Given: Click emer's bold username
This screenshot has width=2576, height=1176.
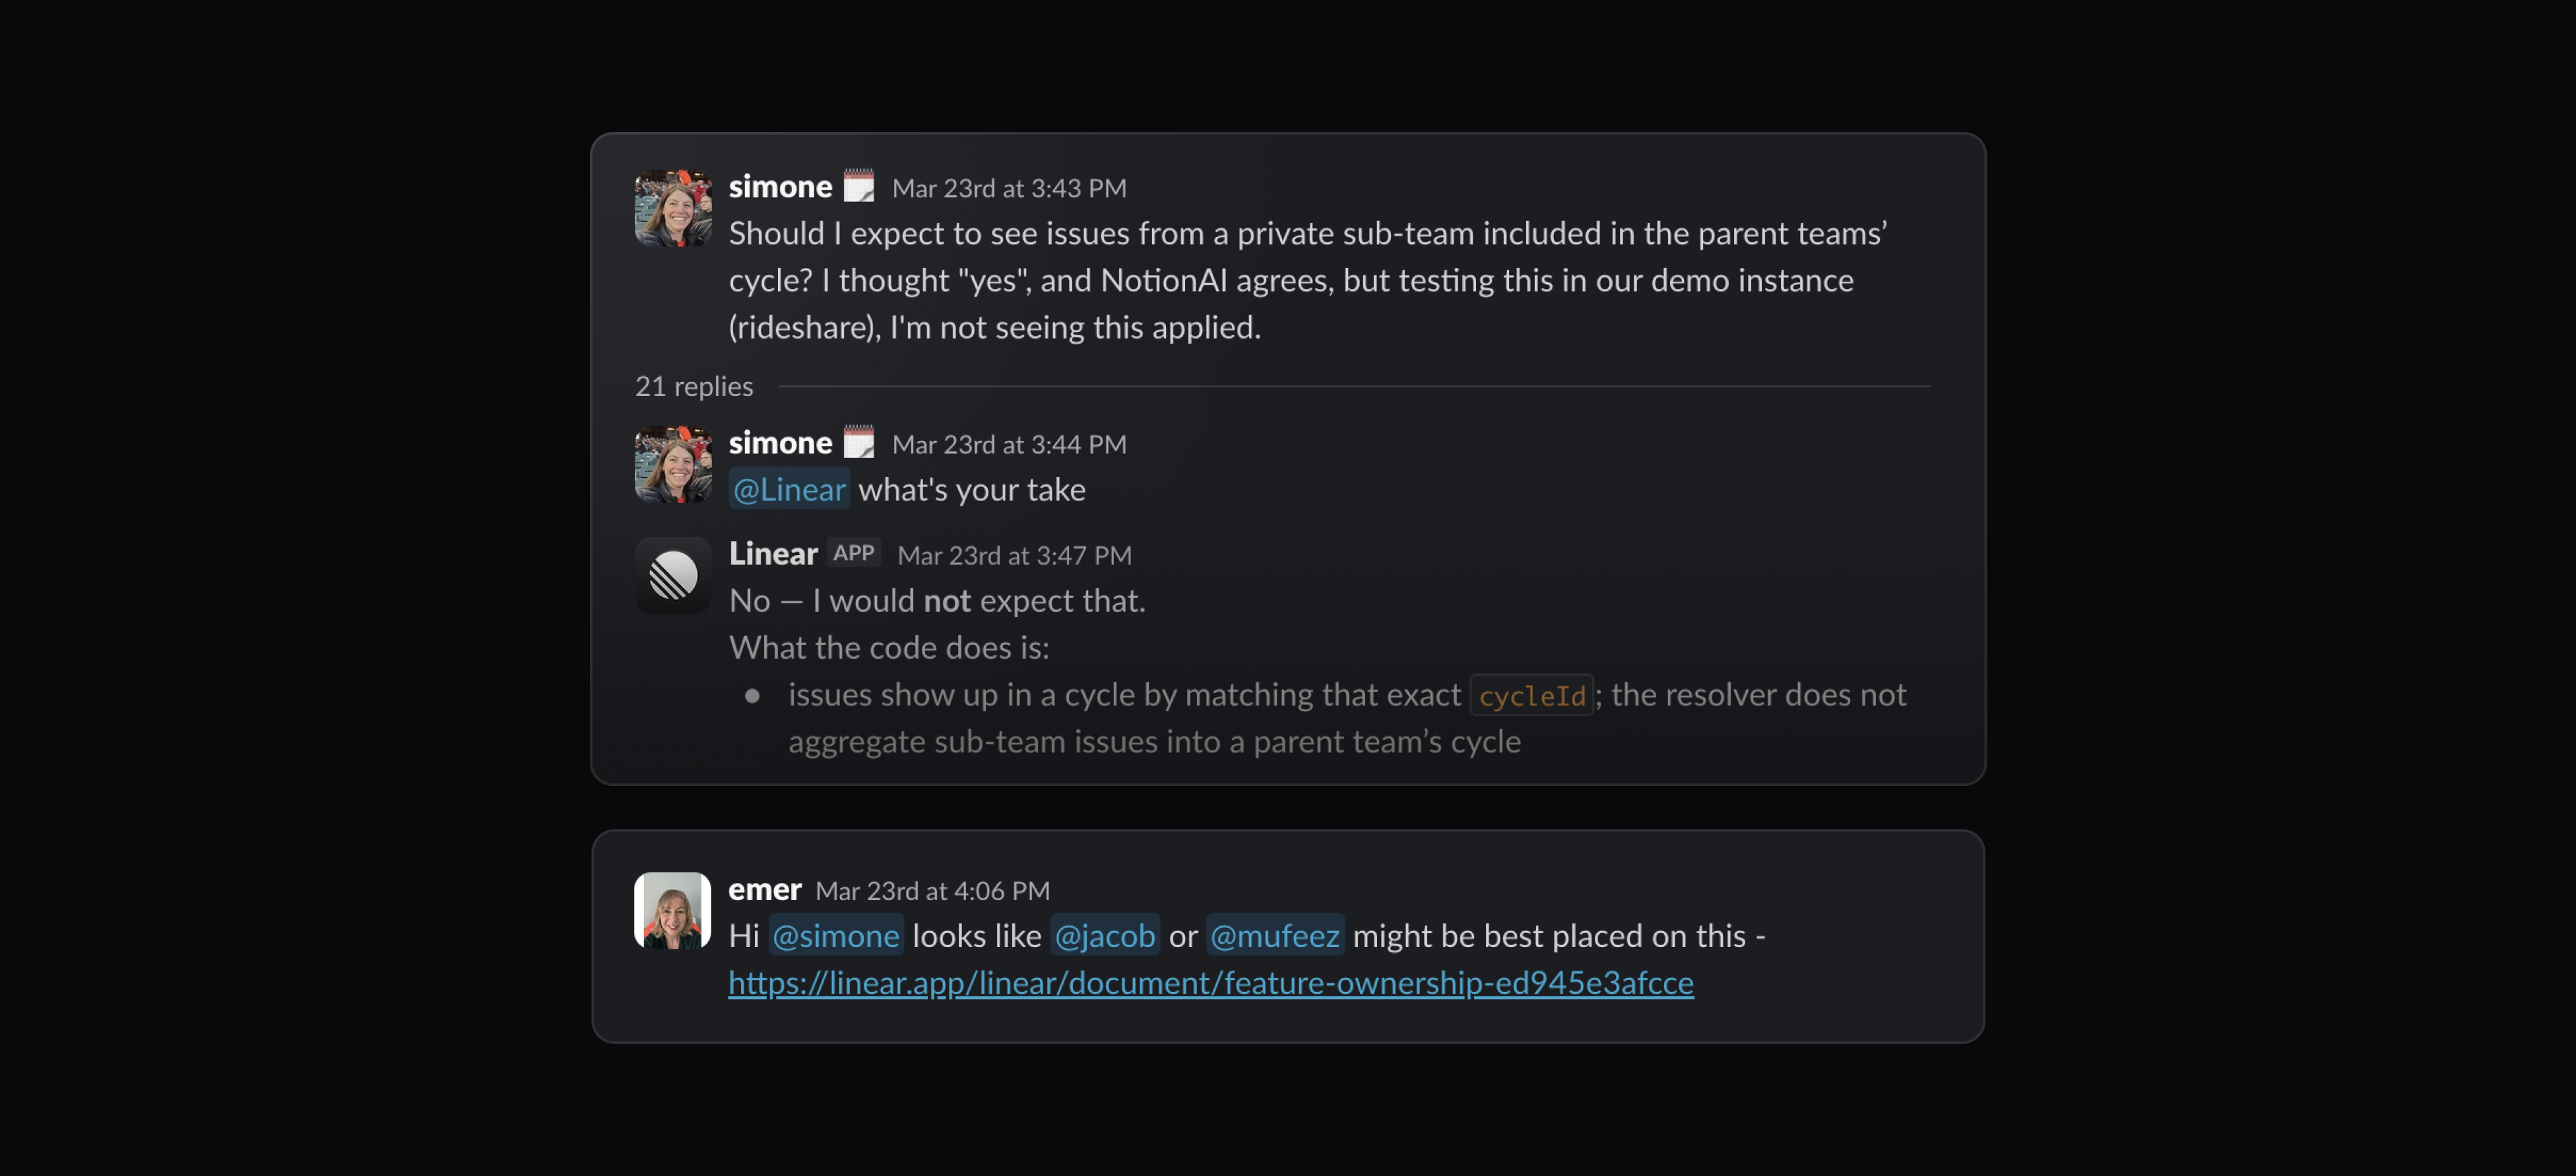Looking at the screenshot, I should [764, 888].
